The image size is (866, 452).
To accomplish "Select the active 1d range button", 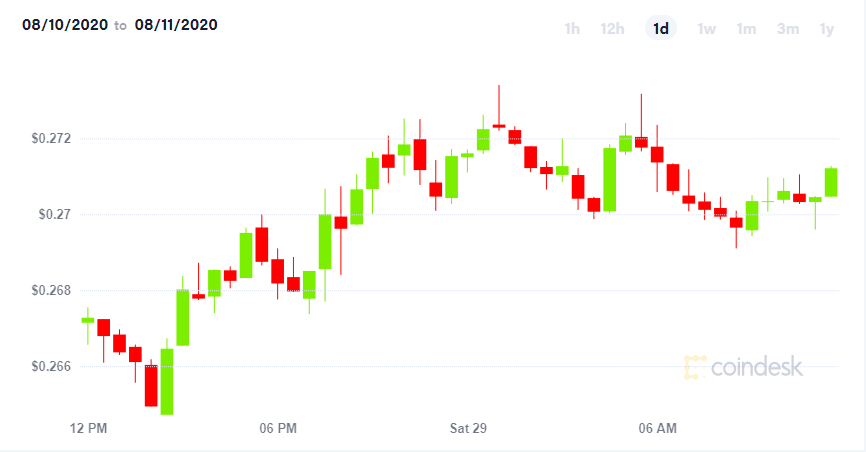I will click(x=661, y=29).
